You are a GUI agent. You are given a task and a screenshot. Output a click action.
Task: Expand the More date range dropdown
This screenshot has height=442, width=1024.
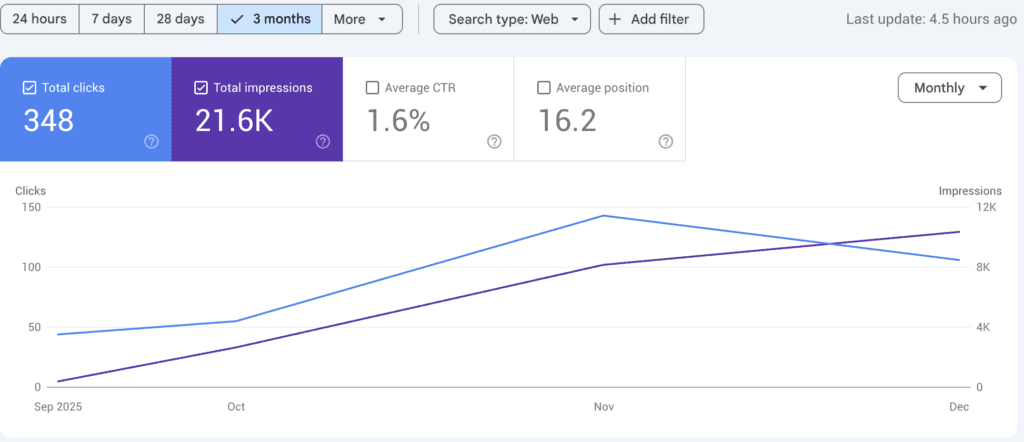click(361, 19)
